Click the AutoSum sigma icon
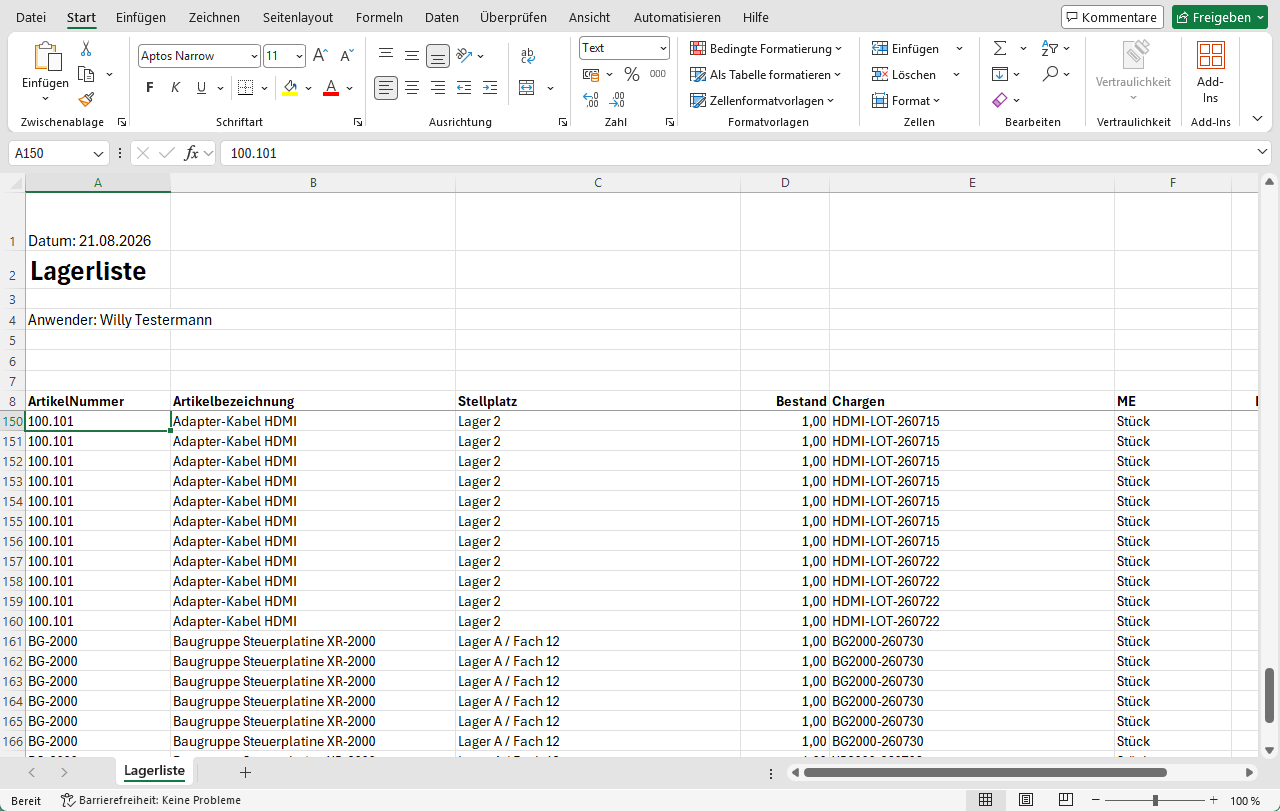Screen dimensions: 1280x811 (1000, 48)
